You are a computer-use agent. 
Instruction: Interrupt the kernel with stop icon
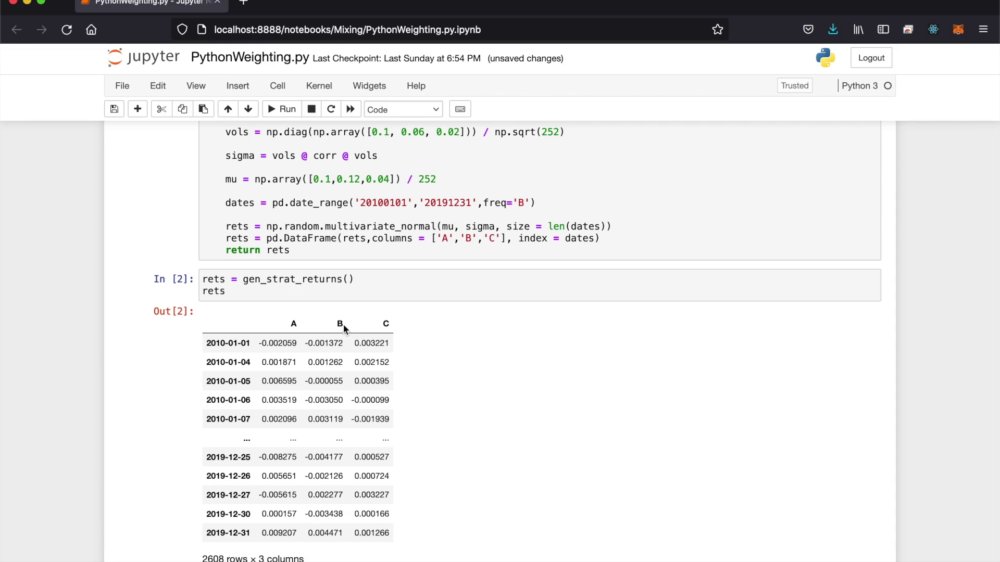[311, 109]
